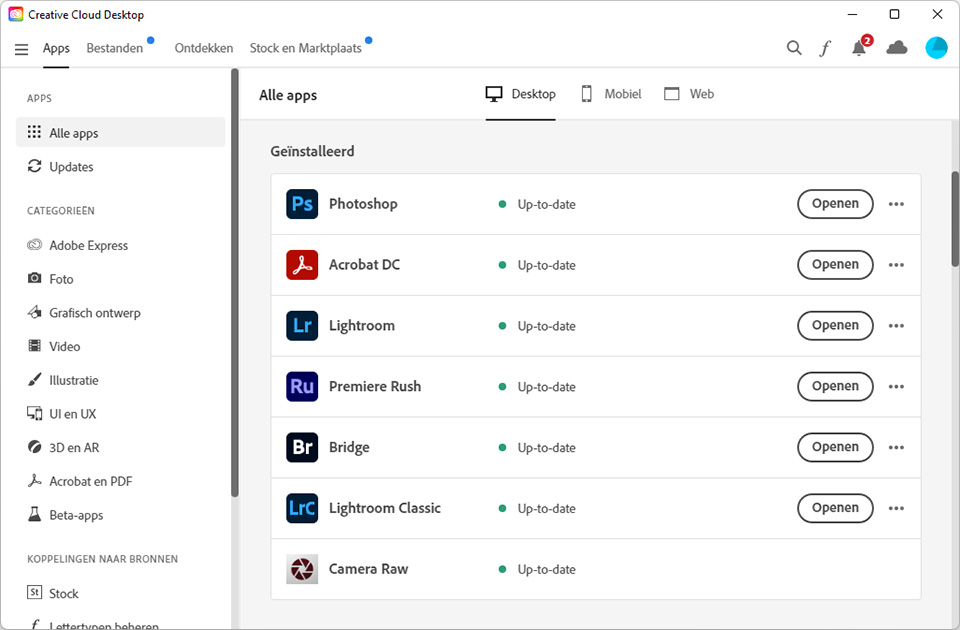Open the Stock resource link
The width and height of the screenshot is (960, 630).
coord(53,593)
